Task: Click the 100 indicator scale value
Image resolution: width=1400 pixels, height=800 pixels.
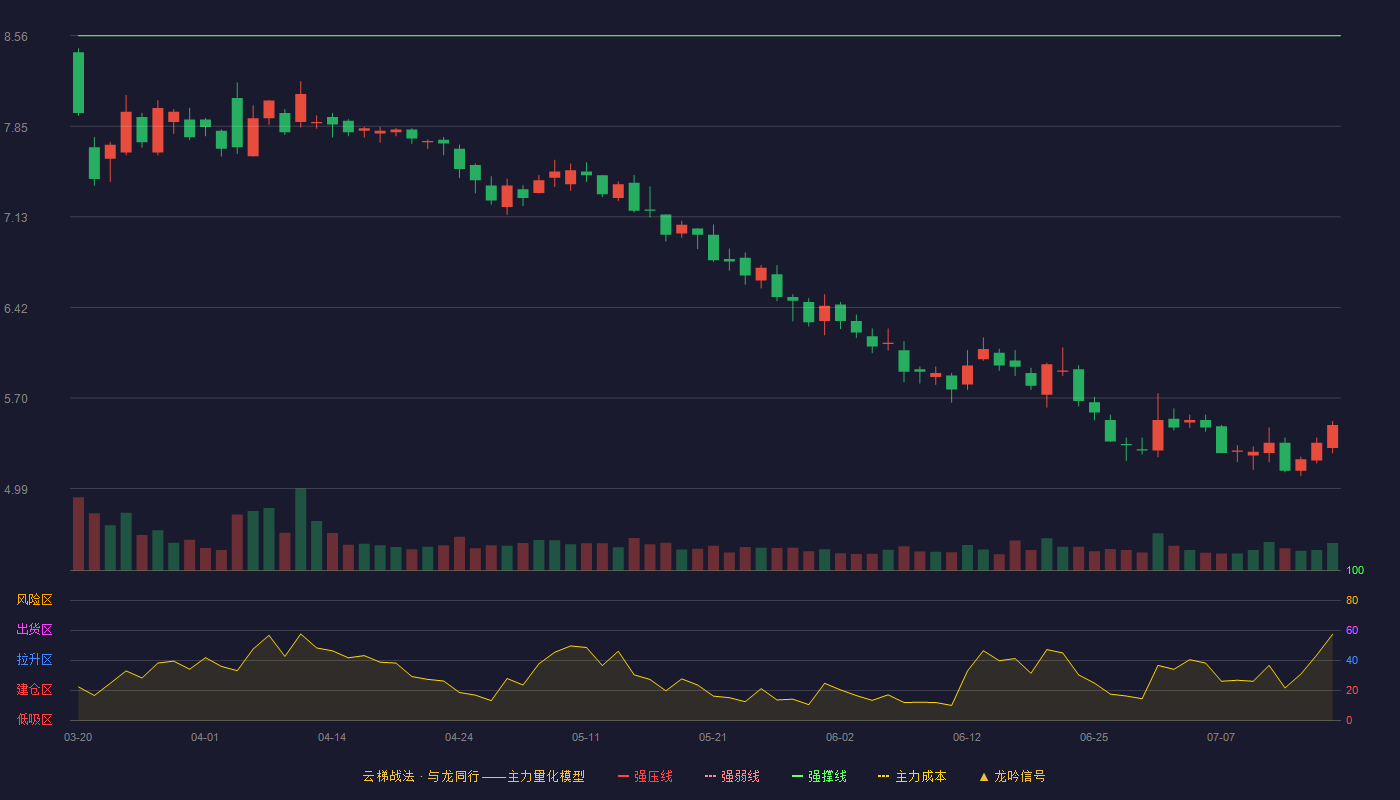Action: click(1355, 571)
